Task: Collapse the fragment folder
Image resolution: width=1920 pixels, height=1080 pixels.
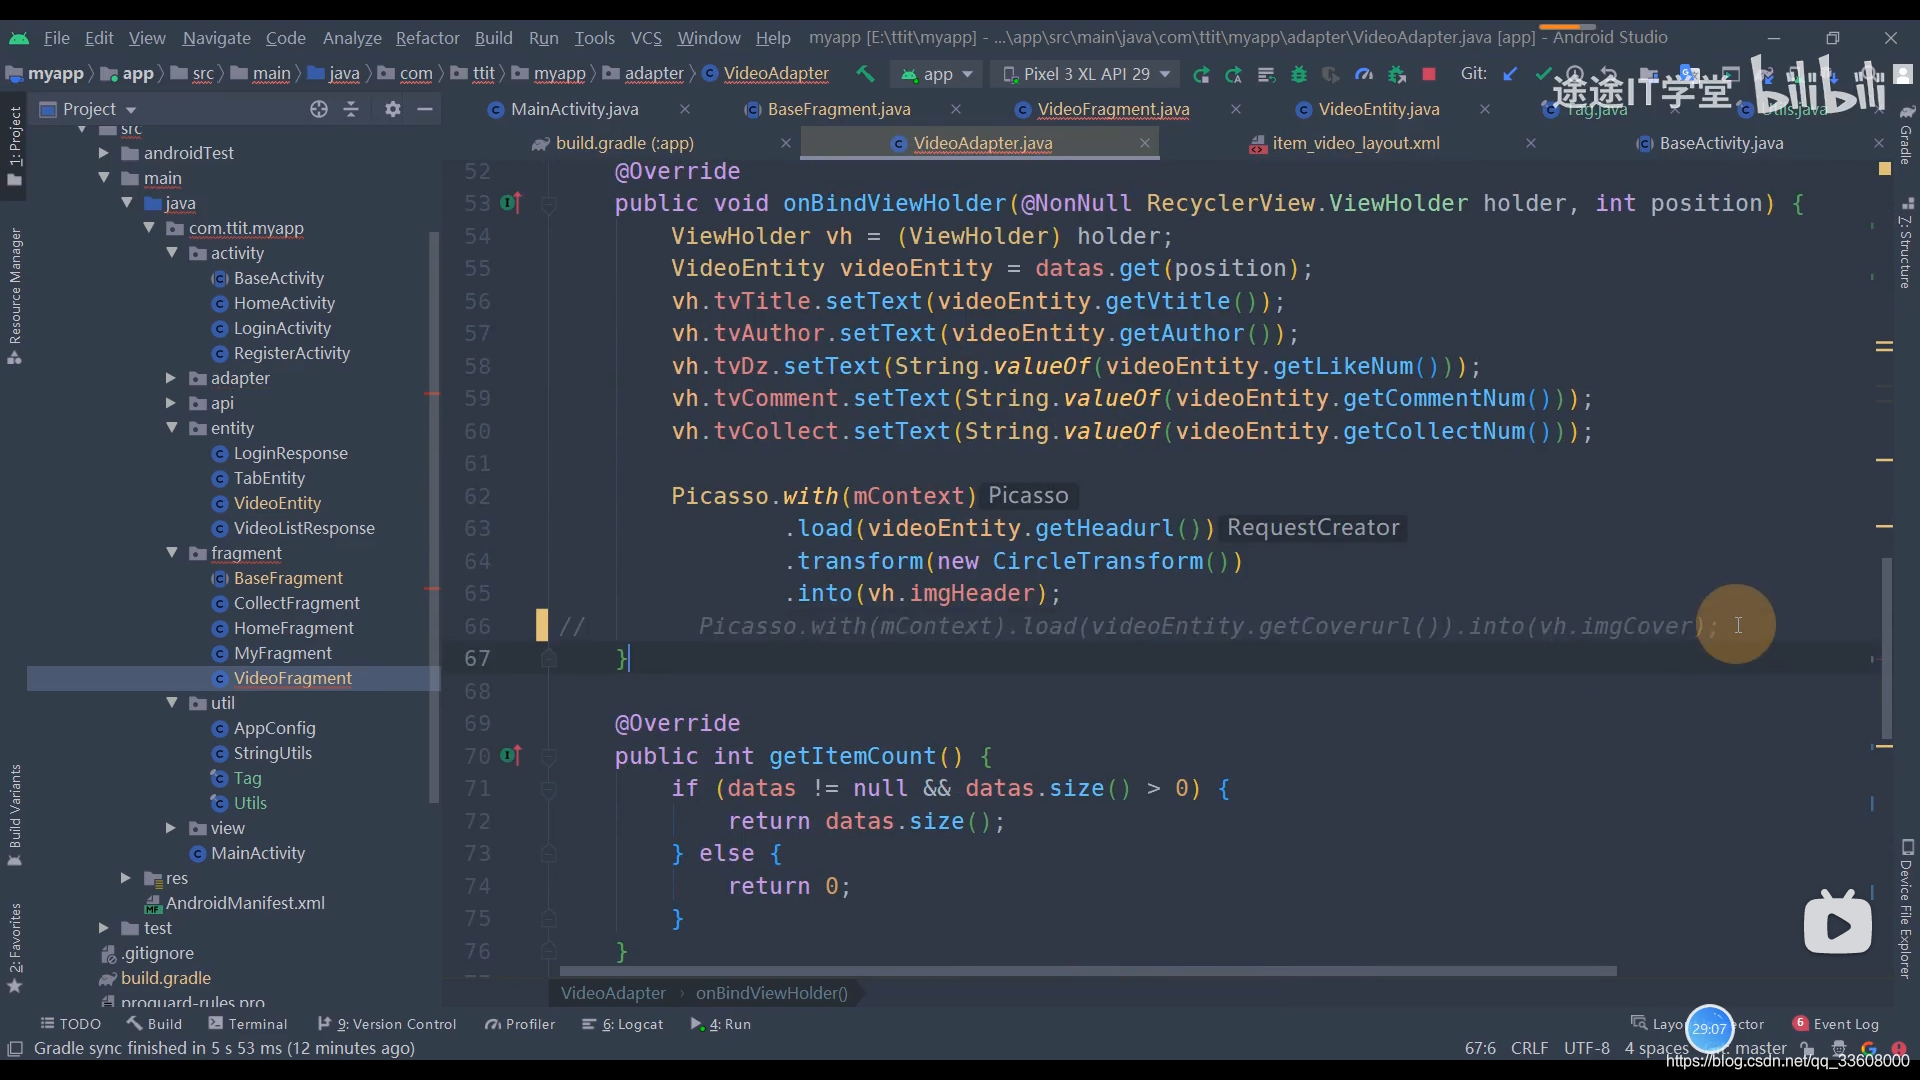Action: [x=172, y=553]
